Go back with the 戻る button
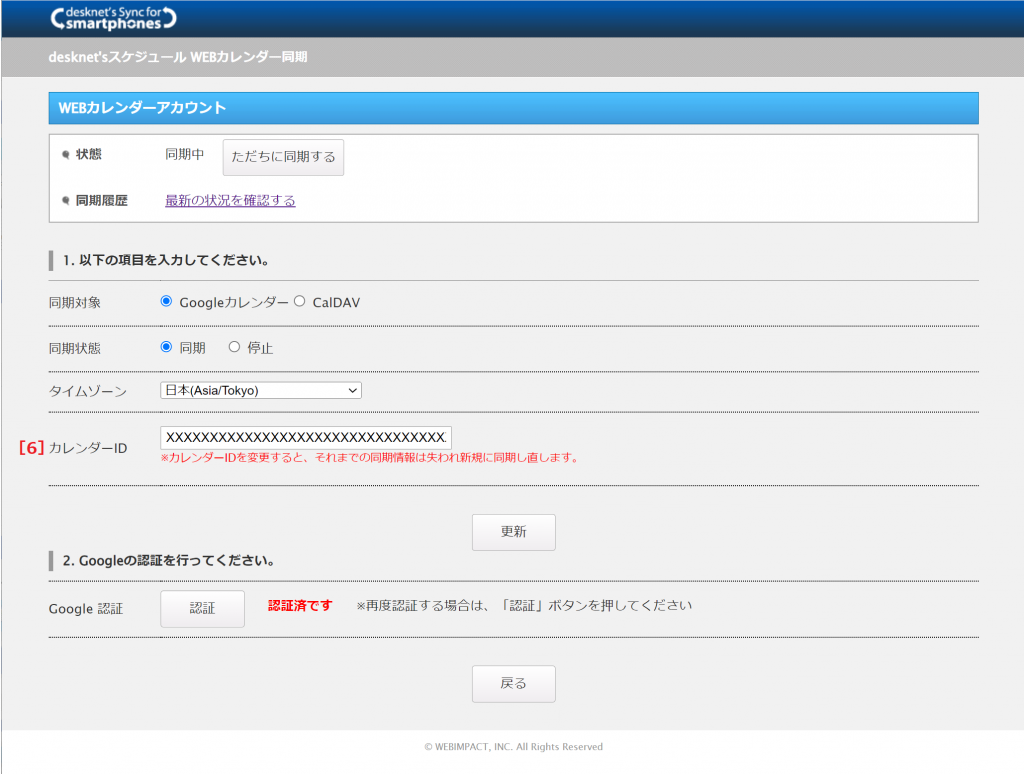This screenshot has width=1024, height=774. point(513,684)
